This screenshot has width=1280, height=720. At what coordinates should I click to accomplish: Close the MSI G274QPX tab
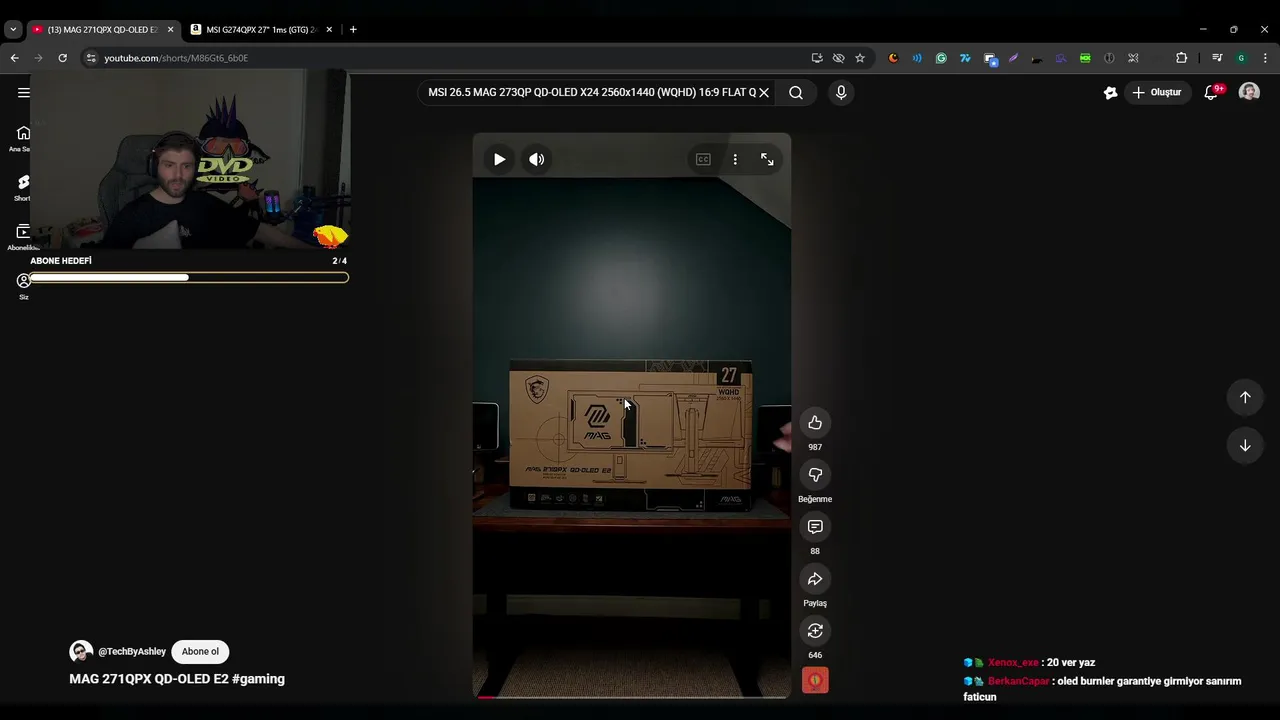tap(329, 29)
